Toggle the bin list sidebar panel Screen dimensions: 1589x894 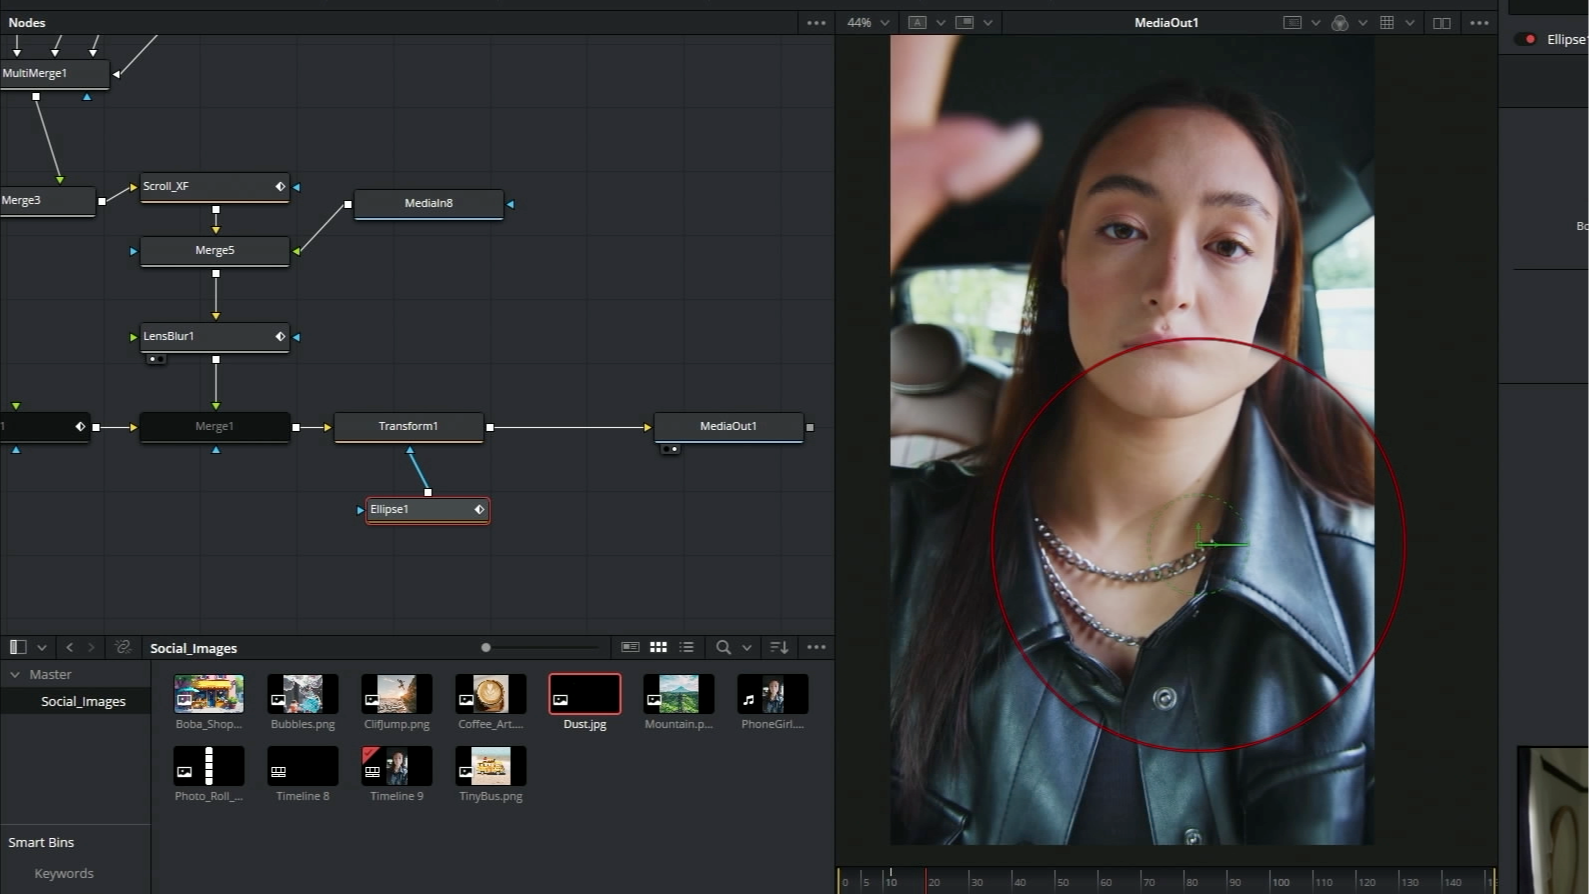(17, 647)
